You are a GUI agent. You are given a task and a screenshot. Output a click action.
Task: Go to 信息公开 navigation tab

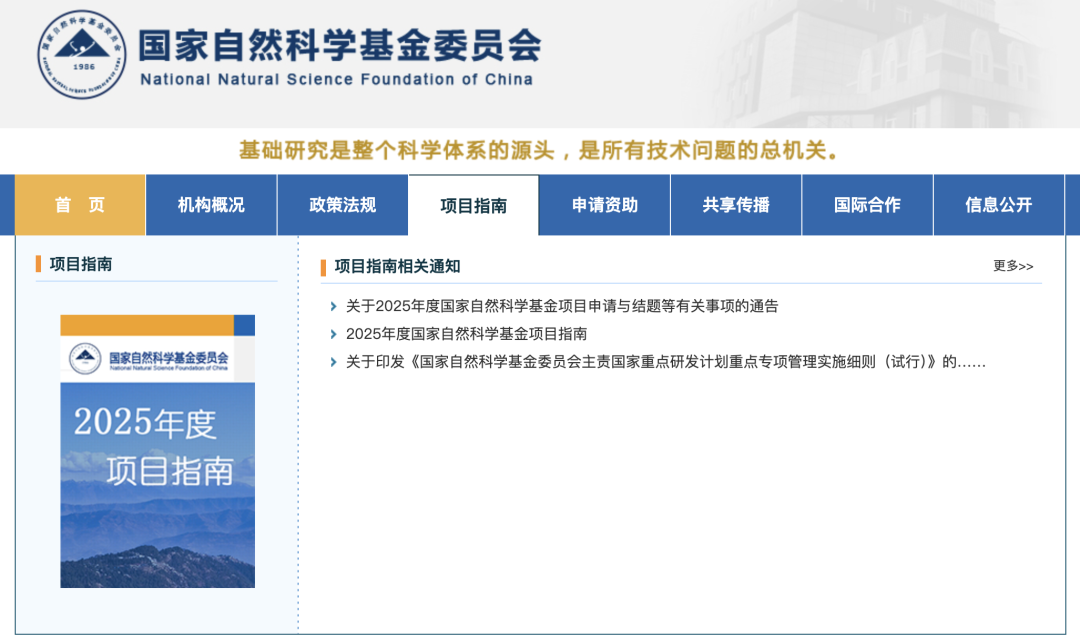[999, 205]
